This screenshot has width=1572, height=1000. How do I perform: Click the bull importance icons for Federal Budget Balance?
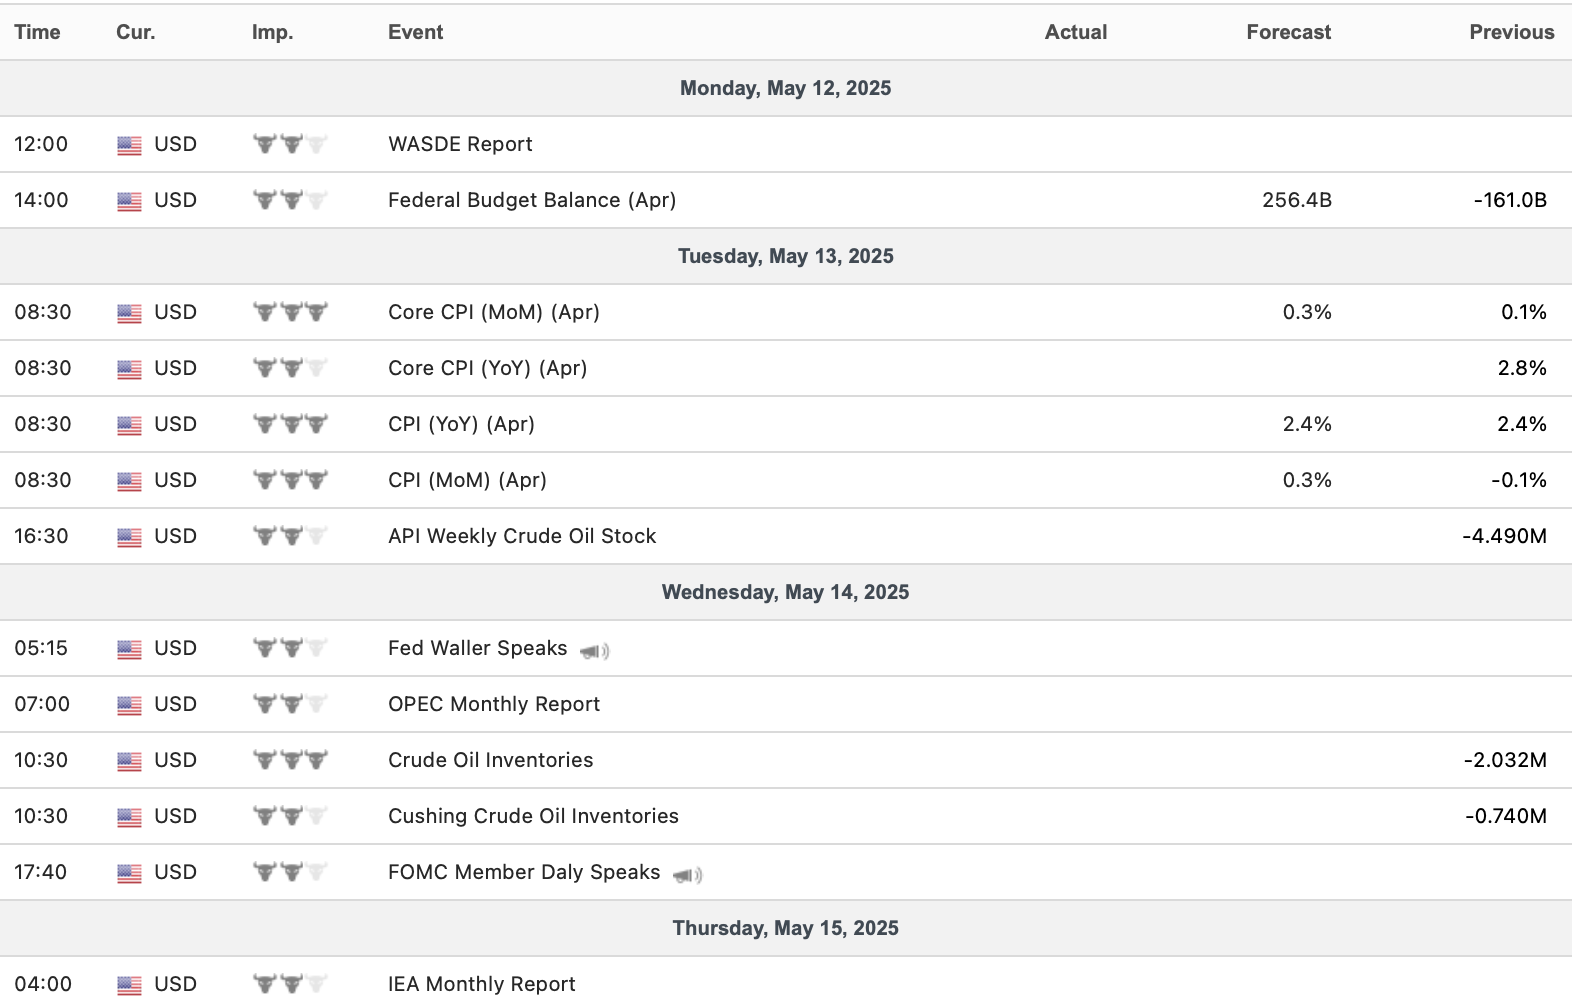(x=290, y=200)
